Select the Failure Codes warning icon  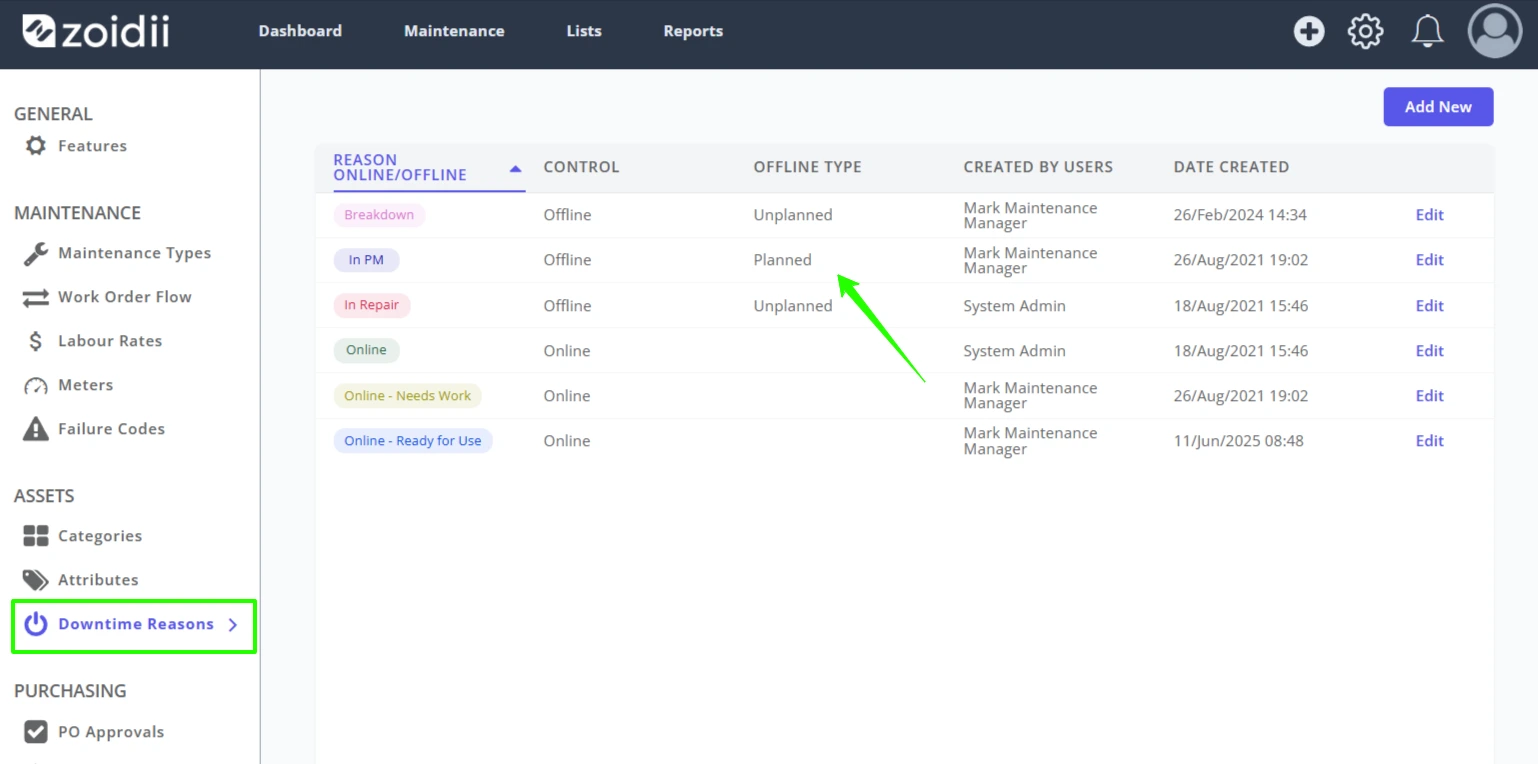tap(36, 429)
